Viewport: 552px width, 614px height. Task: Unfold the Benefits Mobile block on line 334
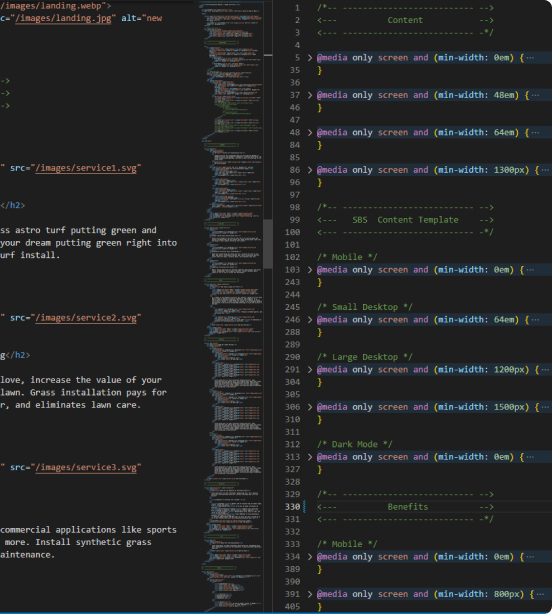click(310, 557)
